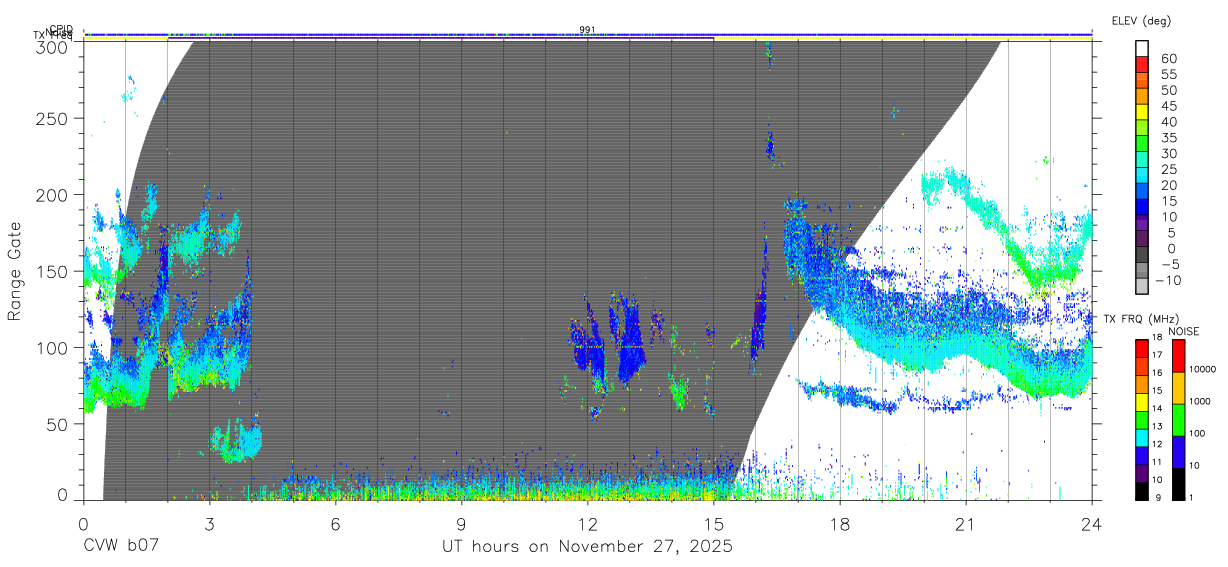Click the "CVW b07" radar beam label
The height and width of the screenshot is (567, 1228).
[121, 546]
